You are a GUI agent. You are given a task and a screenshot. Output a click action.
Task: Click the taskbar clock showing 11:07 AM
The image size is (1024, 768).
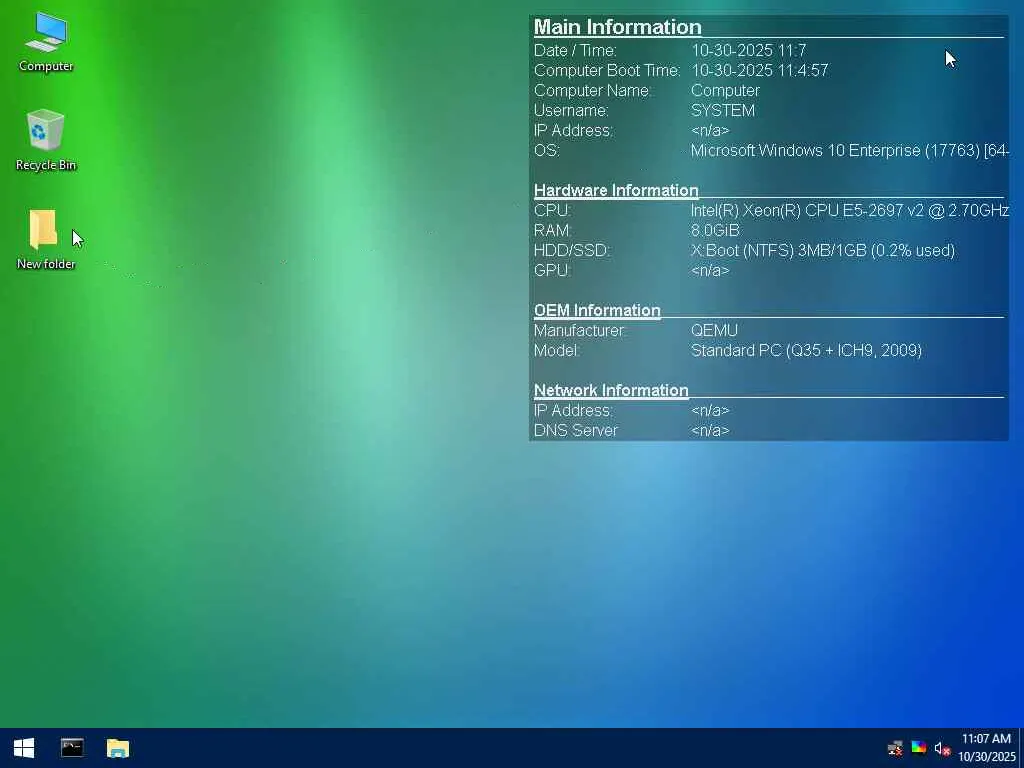point(986,748)
